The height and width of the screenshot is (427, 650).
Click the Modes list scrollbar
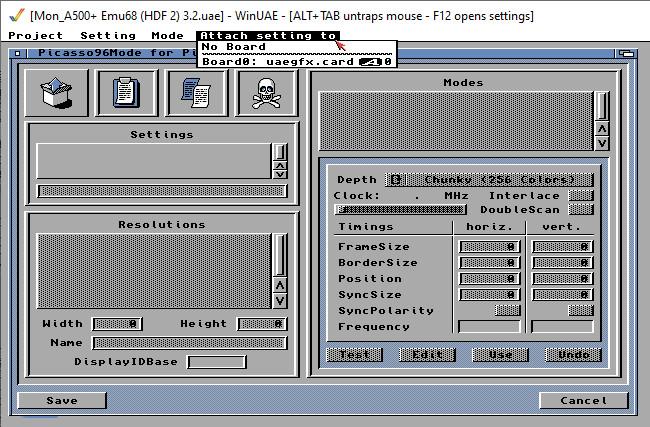(x=602, y=107)
